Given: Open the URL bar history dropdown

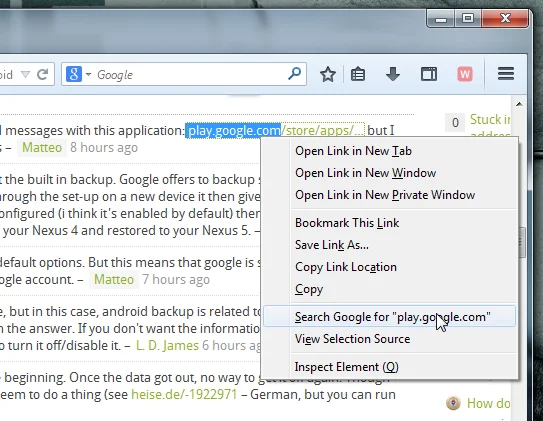Looking at the screenshot, I should pos(25,74).
